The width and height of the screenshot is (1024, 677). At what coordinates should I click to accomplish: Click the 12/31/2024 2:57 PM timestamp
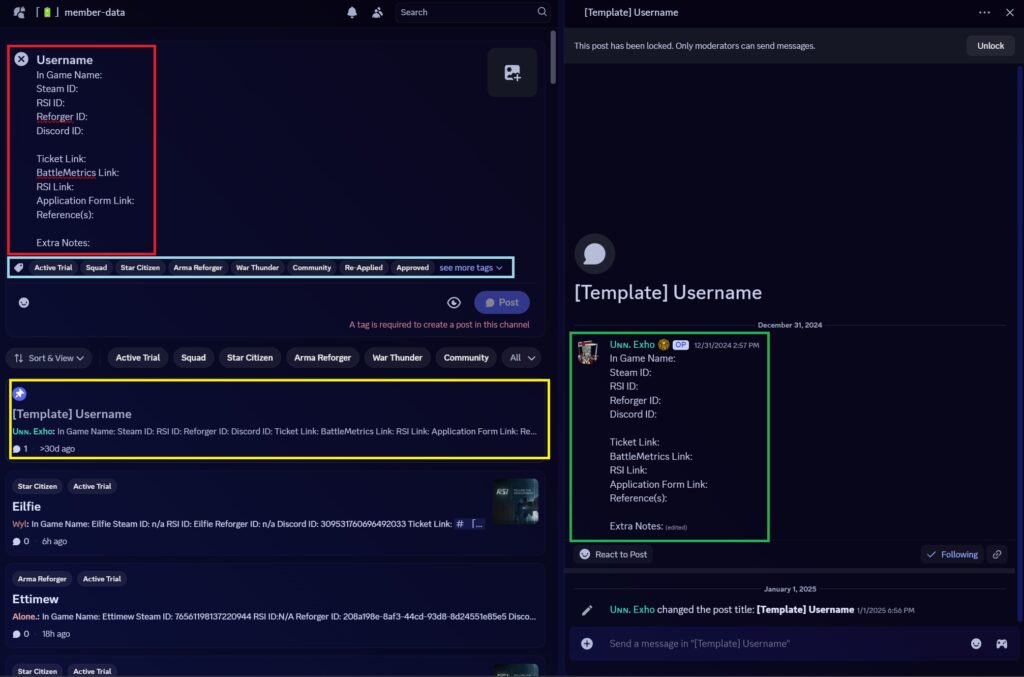coord(726,345)
